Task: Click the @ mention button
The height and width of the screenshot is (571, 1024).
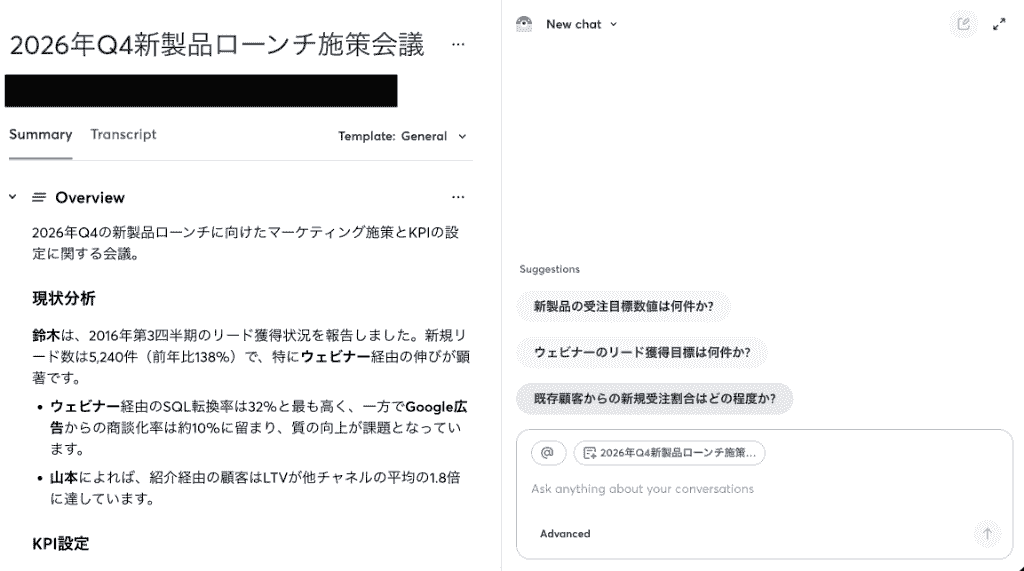Action: tap(548, 452)
